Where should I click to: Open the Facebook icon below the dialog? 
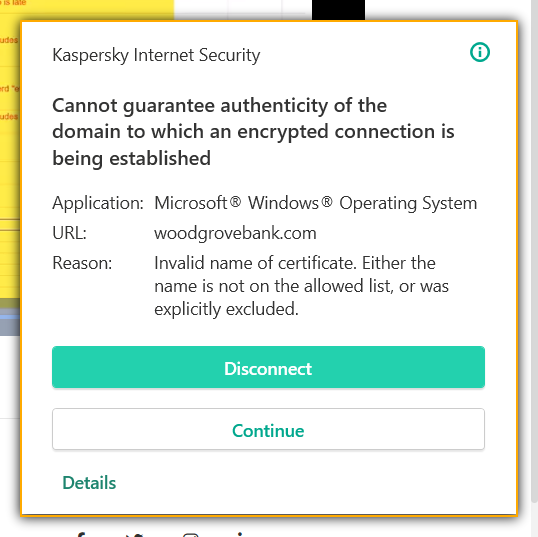pos(80,534)
